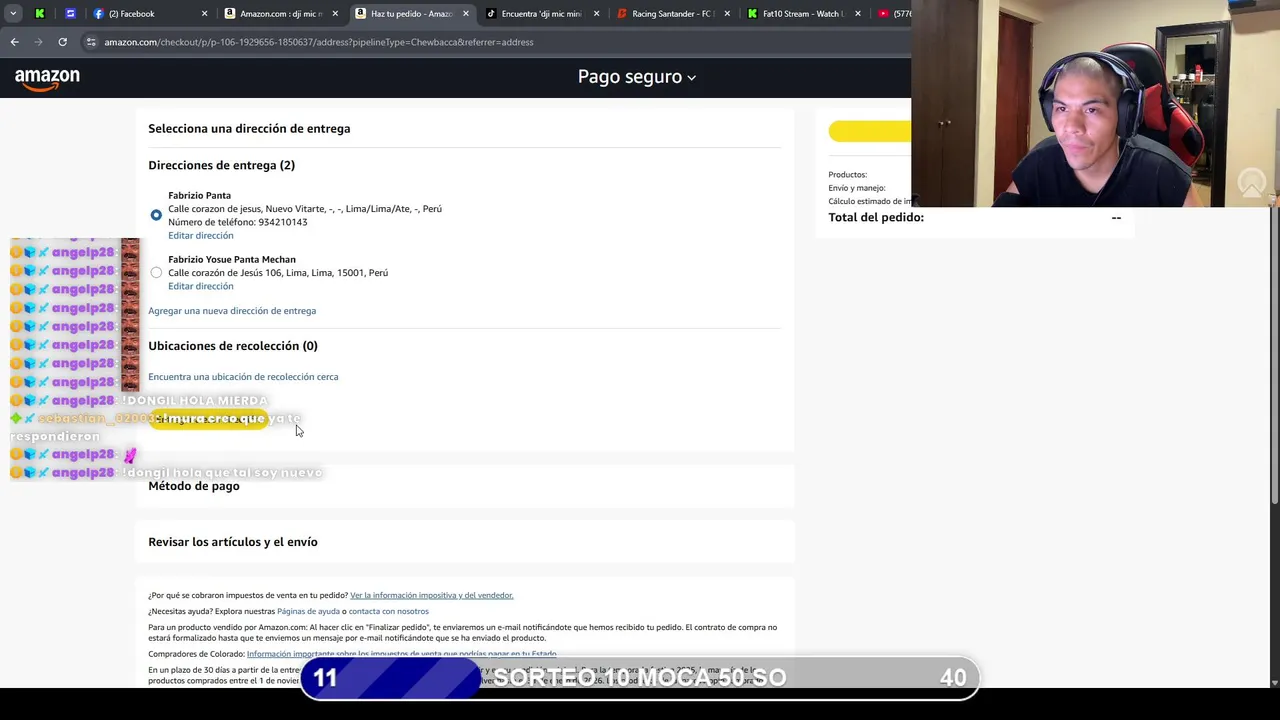View site information icon in address bar

pyautogui.click(x=91, y=42)
